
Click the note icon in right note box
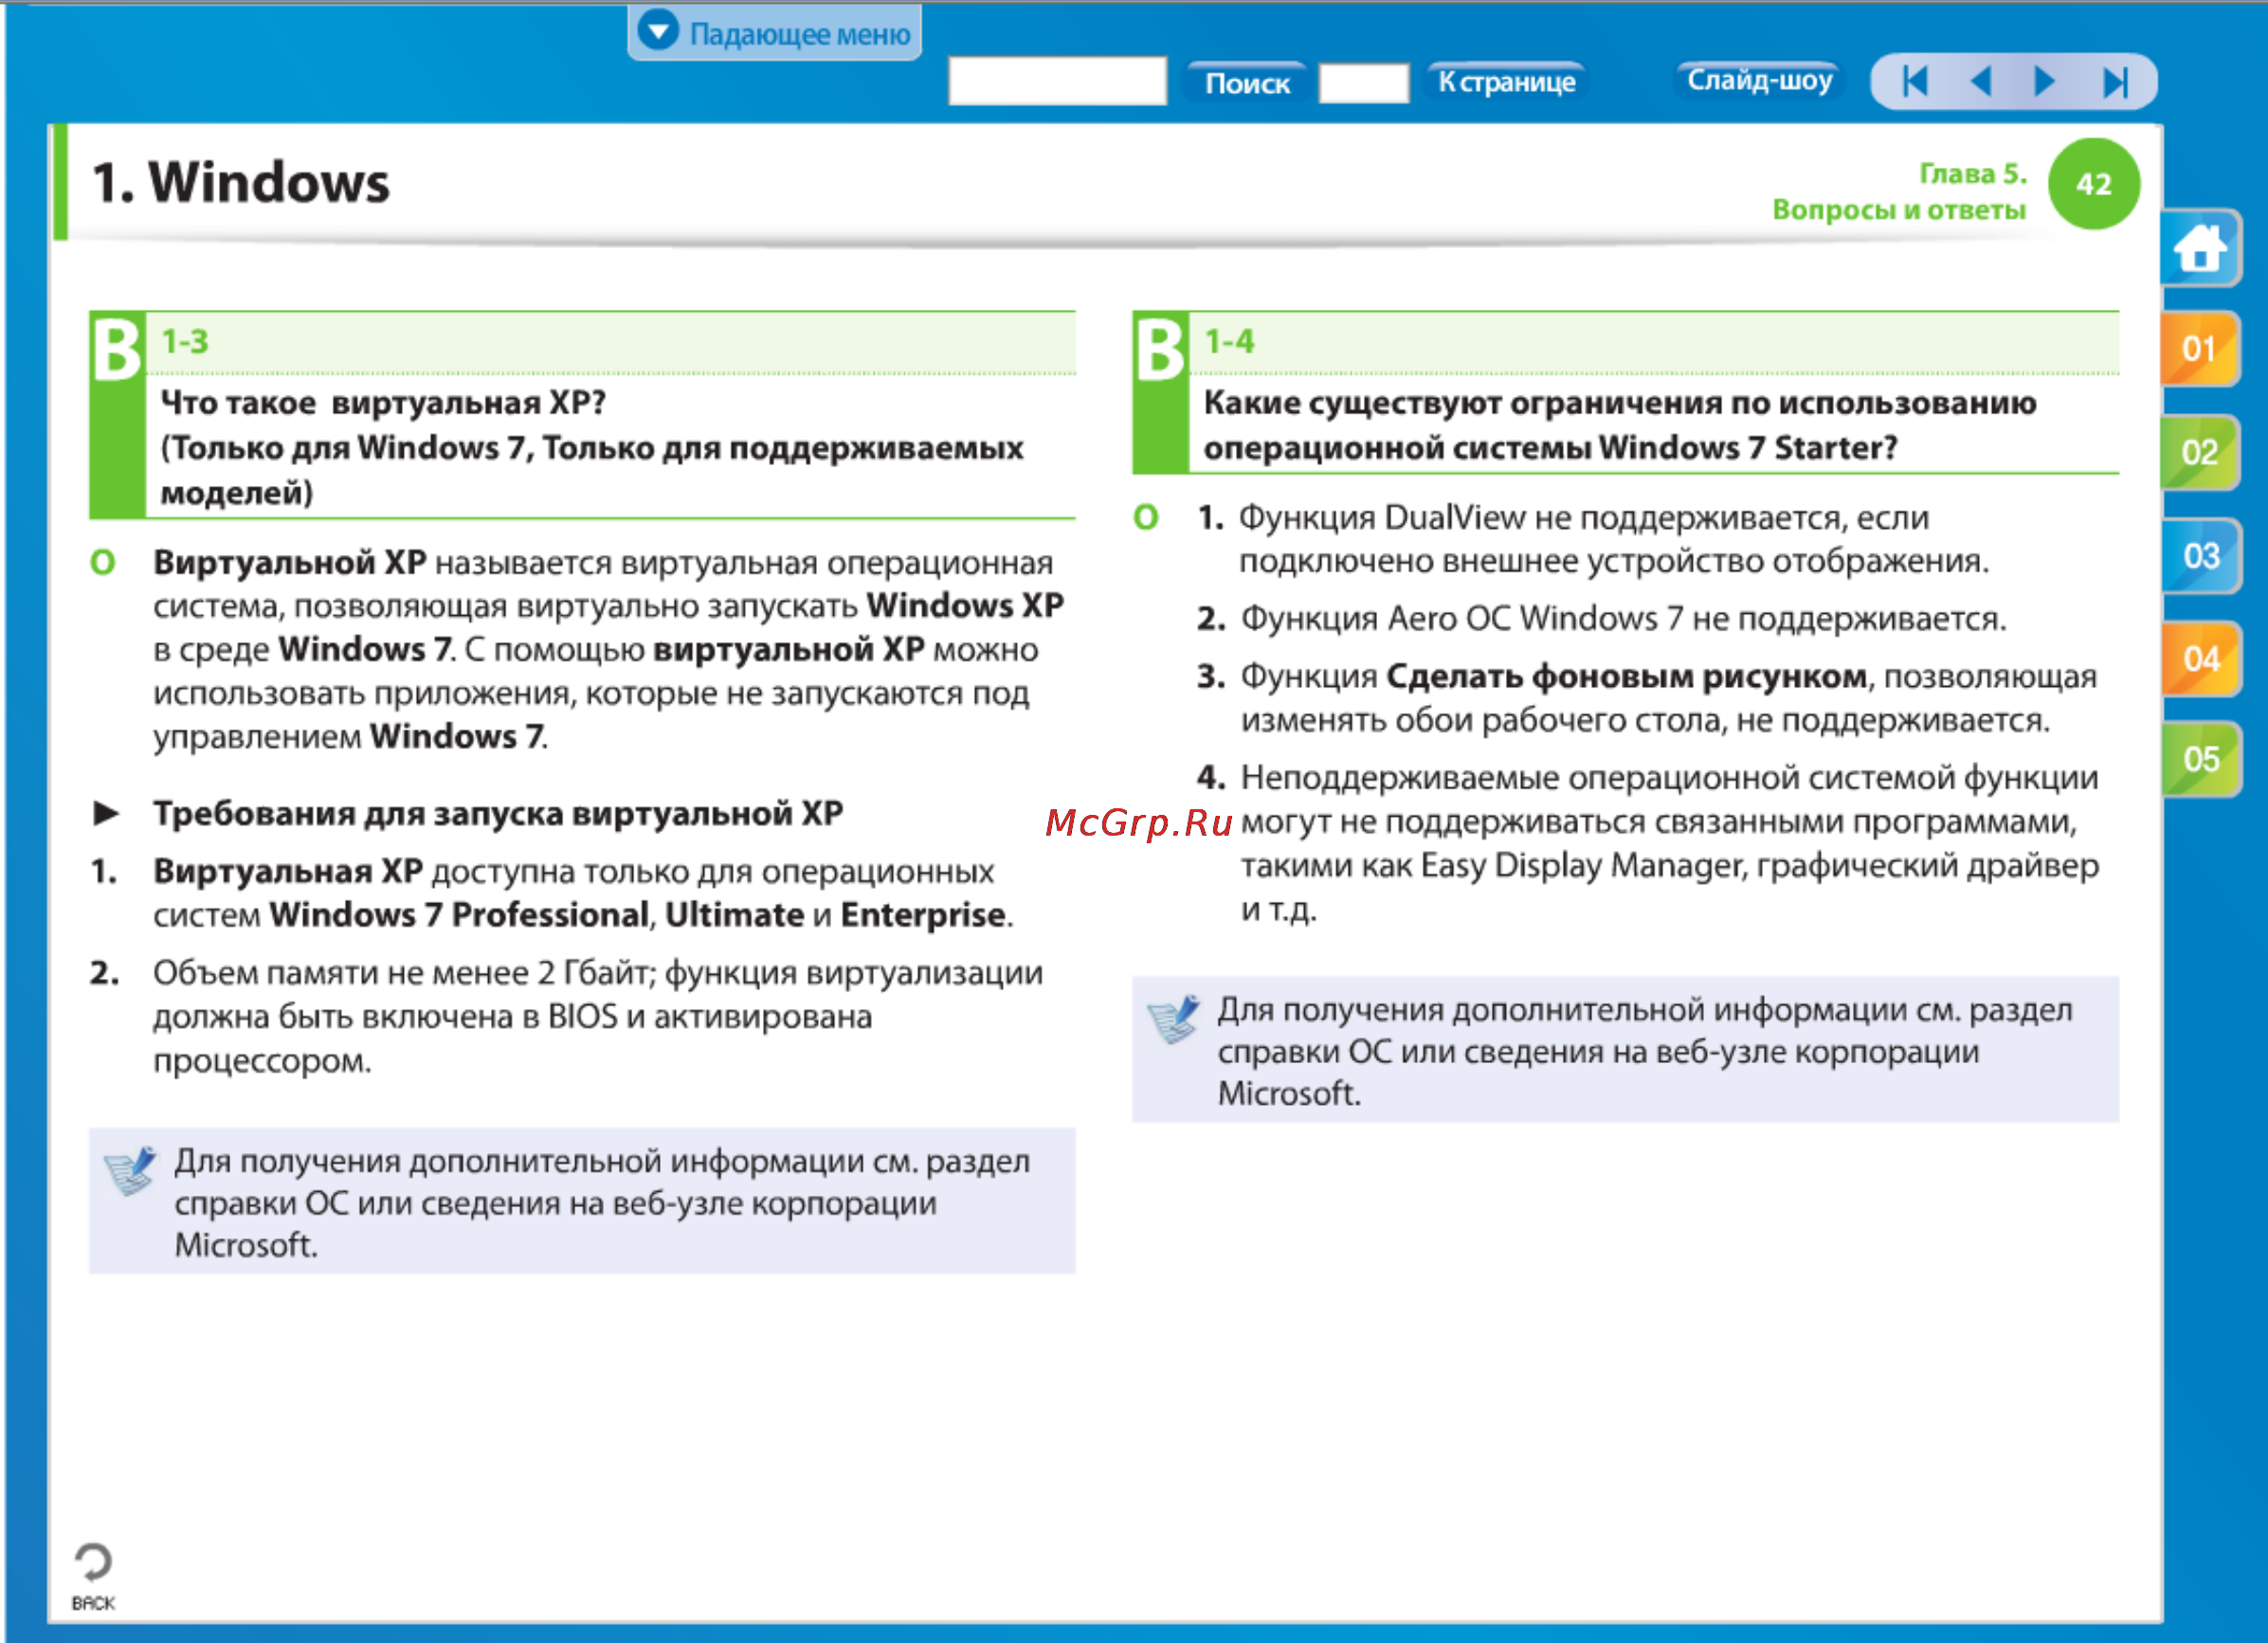tap(1173, 1019)
